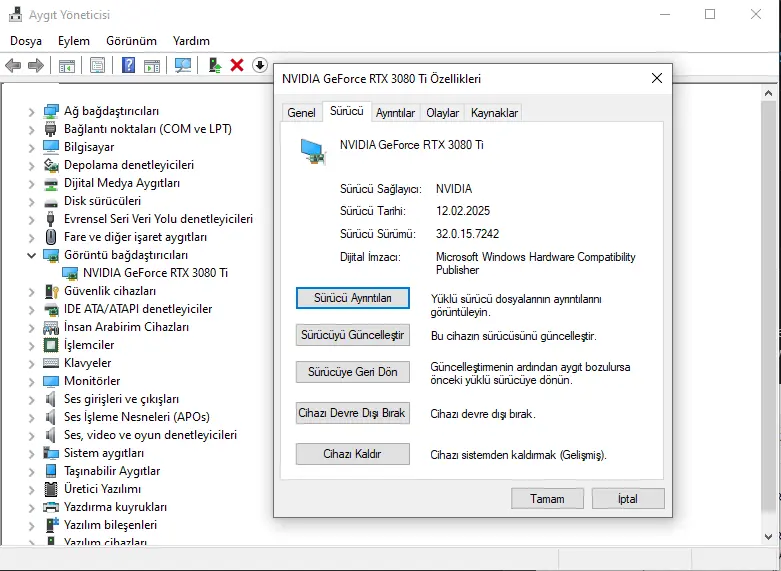Click the USB Evrensel Seri Veri Yolu icon
Screen dimensions: 781x571
pos(50,219)
